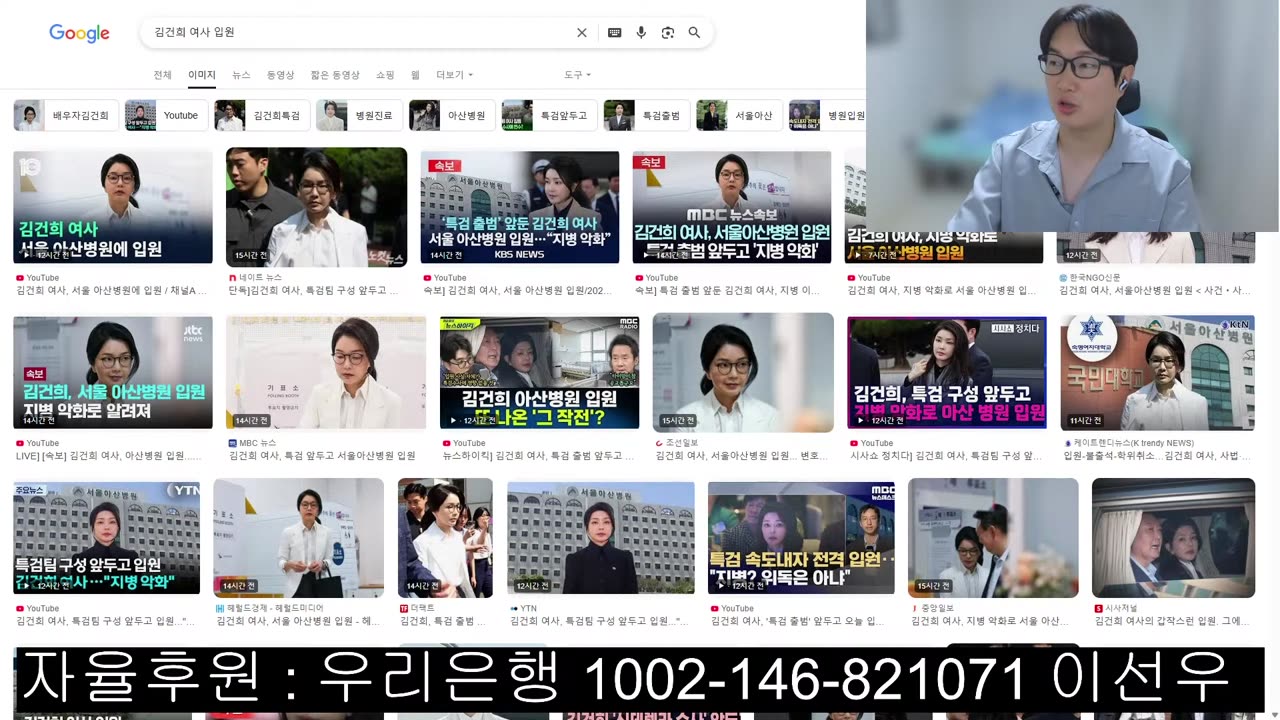Expand the 더보기 dropdown
The image size is (1280, 720).
tap(454, 75)
